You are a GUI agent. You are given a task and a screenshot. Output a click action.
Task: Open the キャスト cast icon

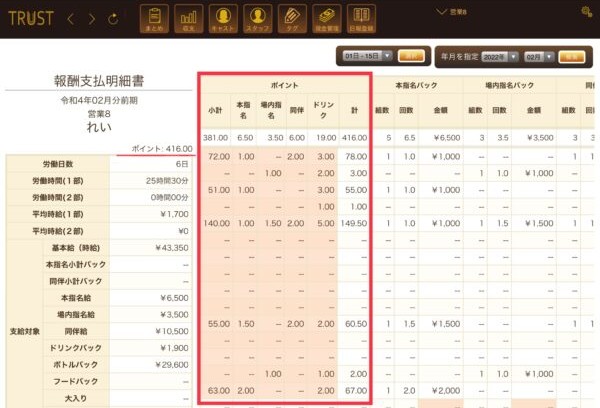tap(222, 18)
